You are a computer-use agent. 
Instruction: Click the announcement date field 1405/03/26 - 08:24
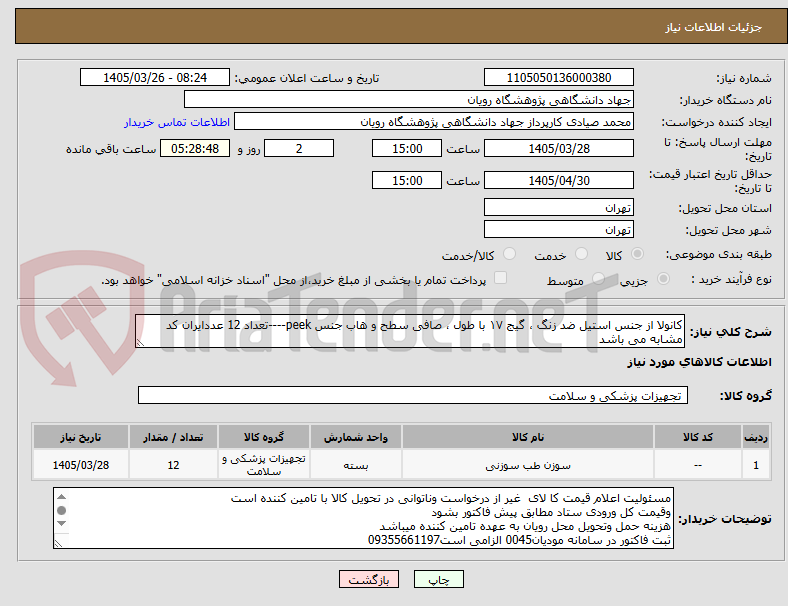point(155,77)
